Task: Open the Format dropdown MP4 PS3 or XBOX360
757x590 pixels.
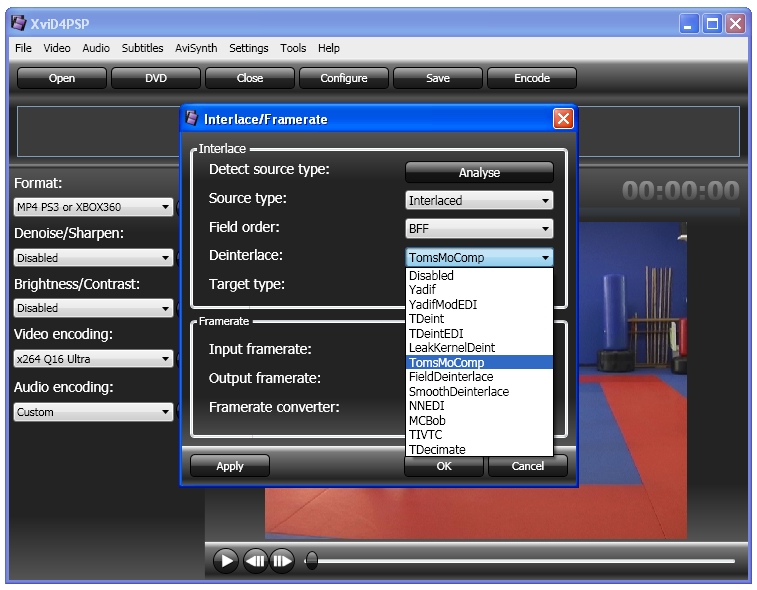Action: [93, 207]
